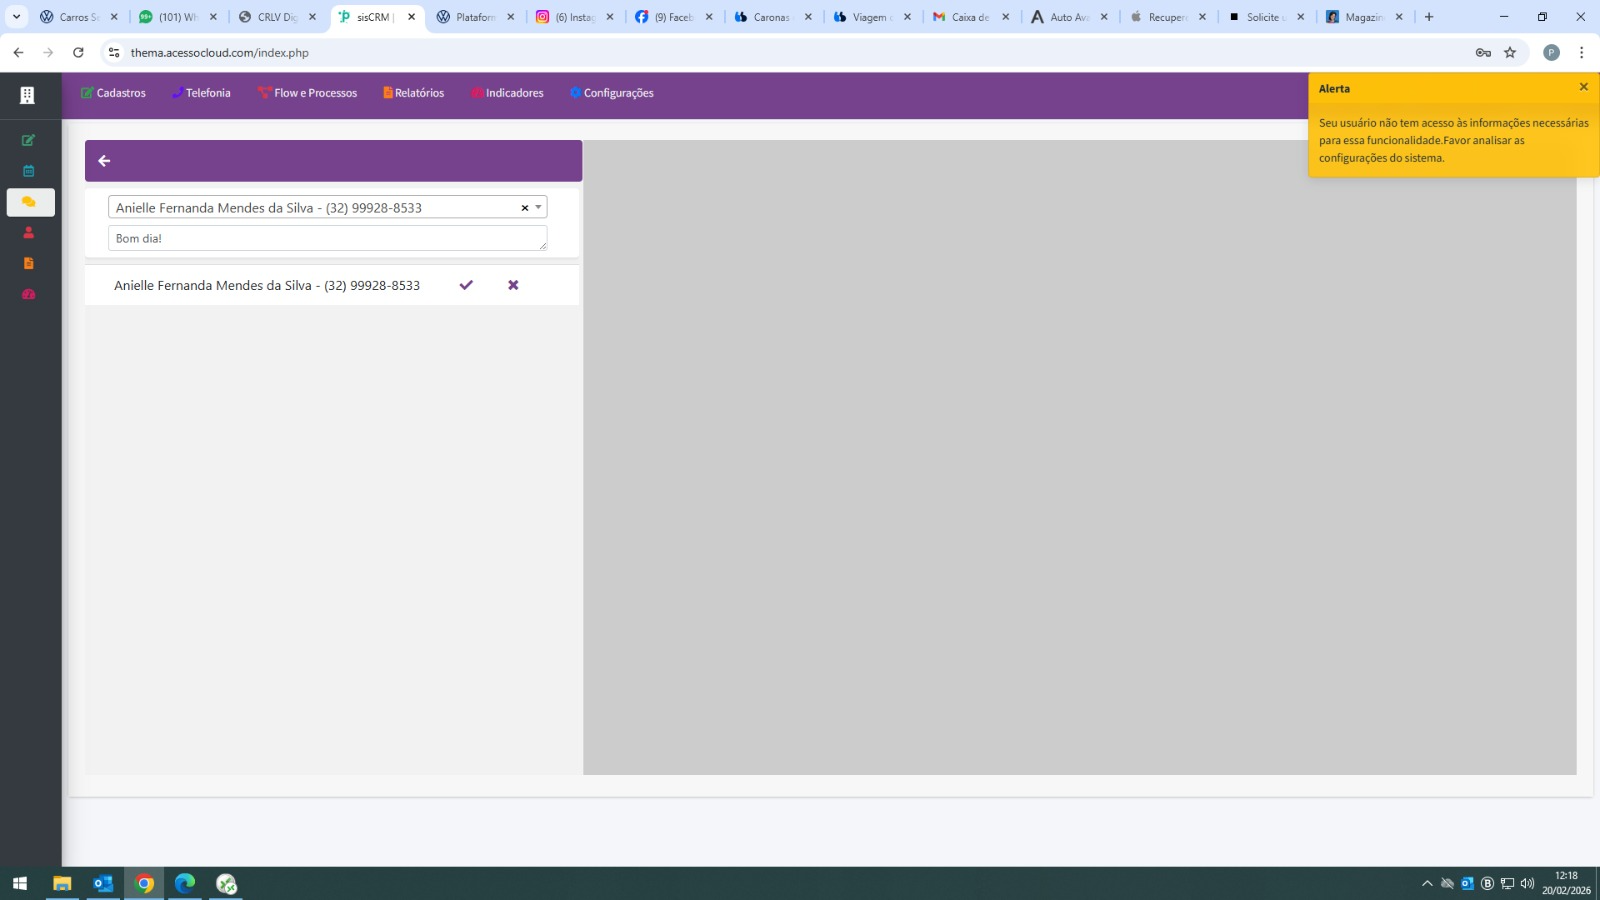Viewport: 1600px width, 900px height.
Task: Open the red user icon in sidebar
Action: [29, 233]
